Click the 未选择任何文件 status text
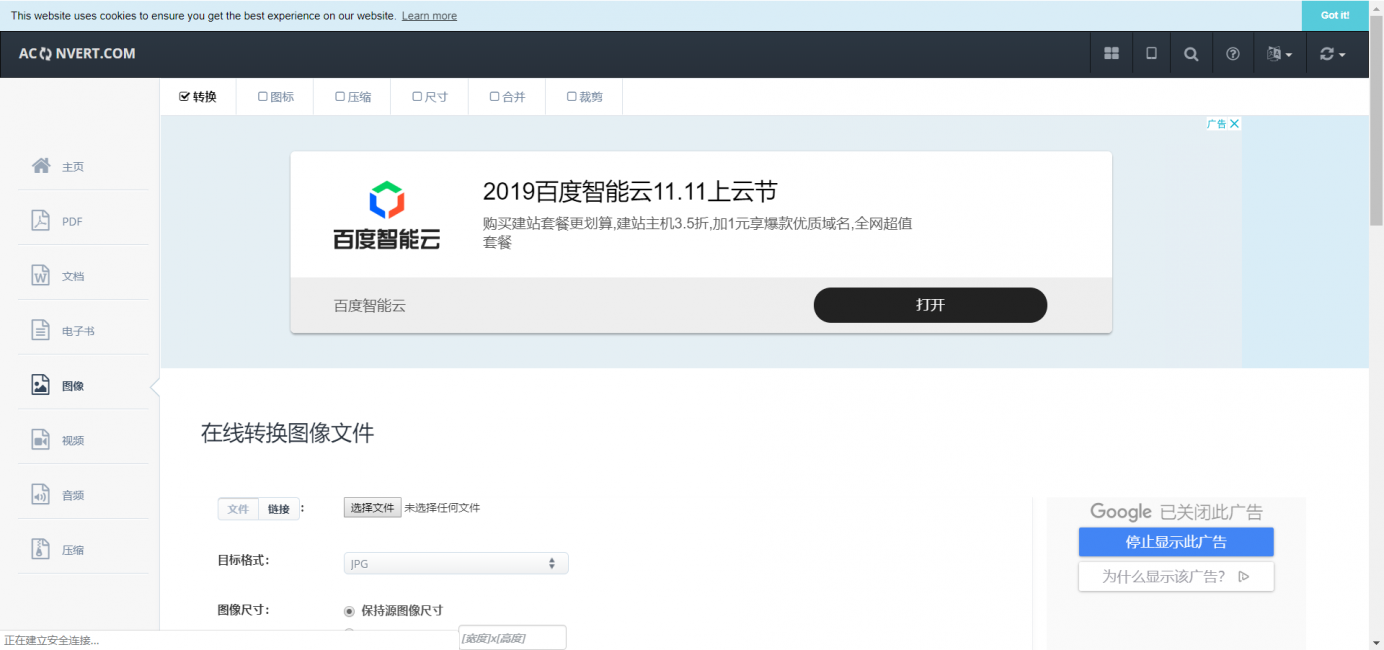The height and width of the screenshot is (650, 1384). tap(442, 508)
